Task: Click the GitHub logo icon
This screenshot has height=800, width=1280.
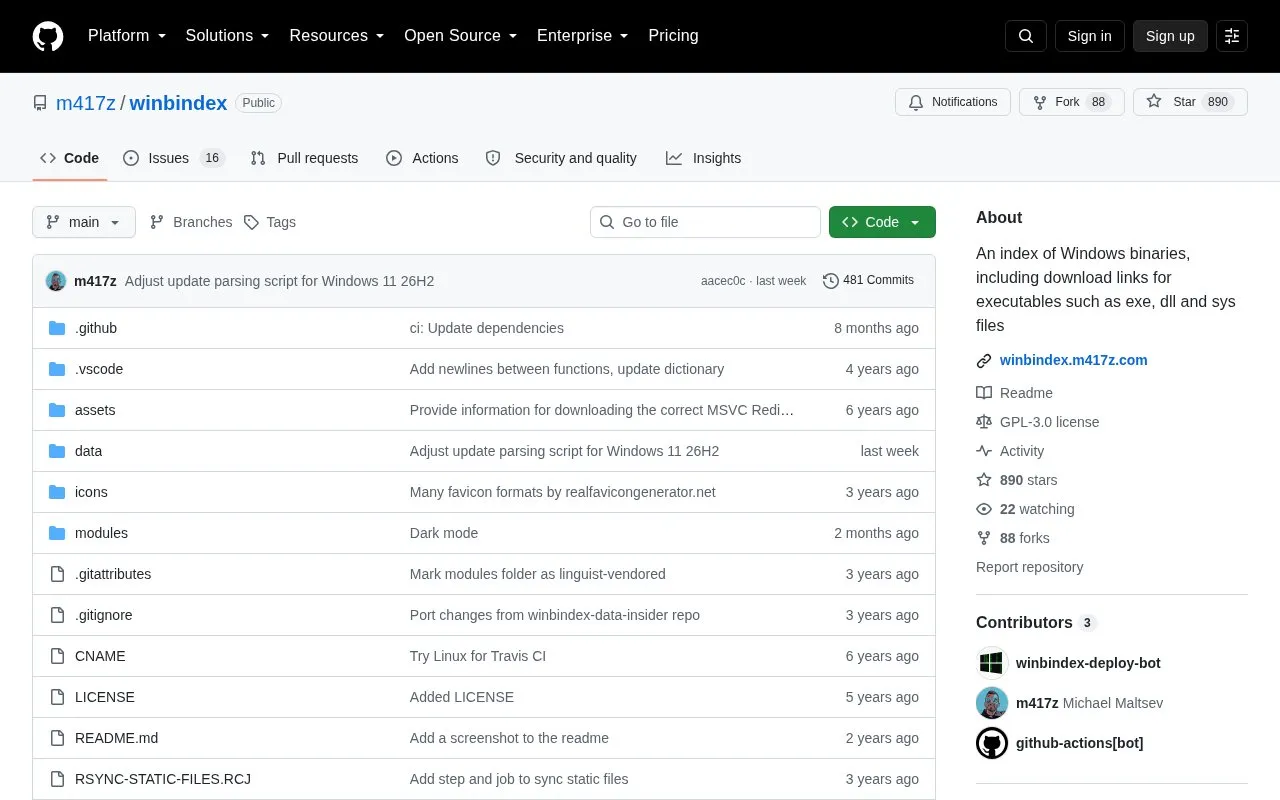Action: click(48, 36)
